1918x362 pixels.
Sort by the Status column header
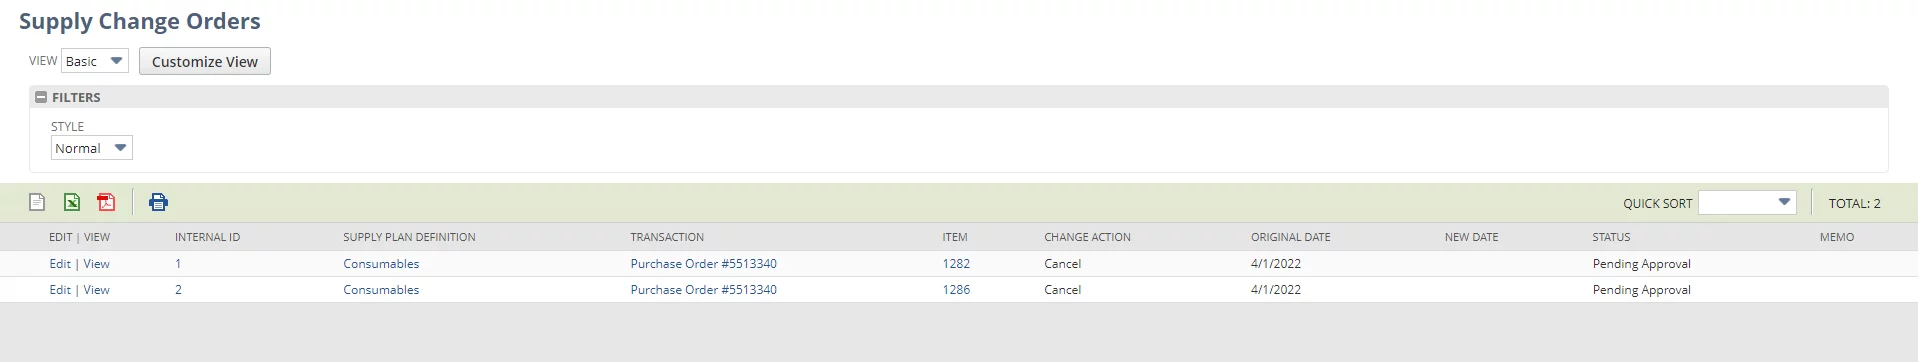click(1611, 237)
